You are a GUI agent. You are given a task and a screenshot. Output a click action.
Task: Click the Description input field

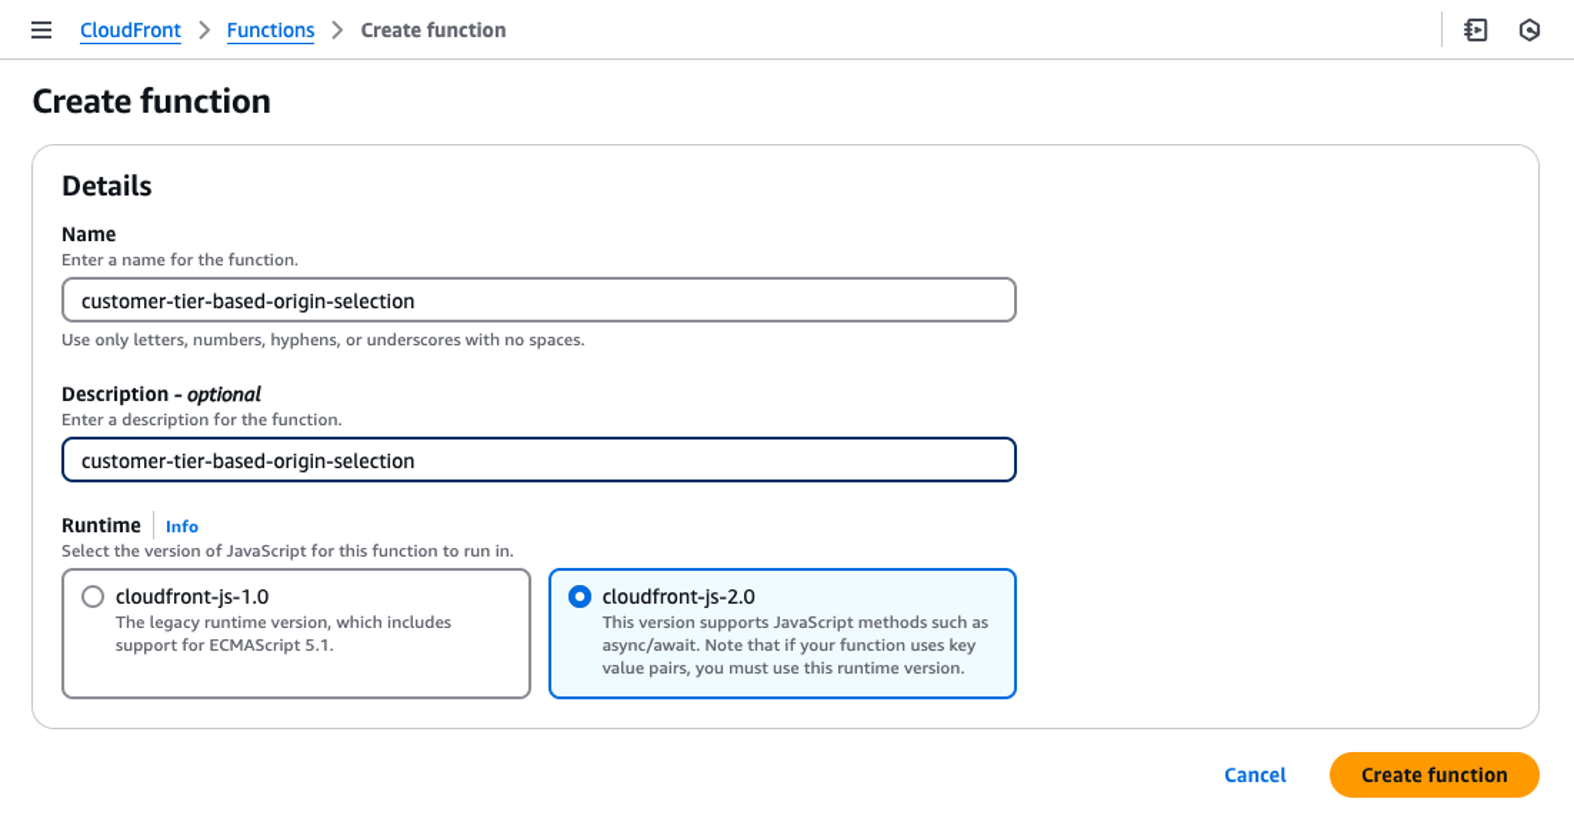[539, 460]
